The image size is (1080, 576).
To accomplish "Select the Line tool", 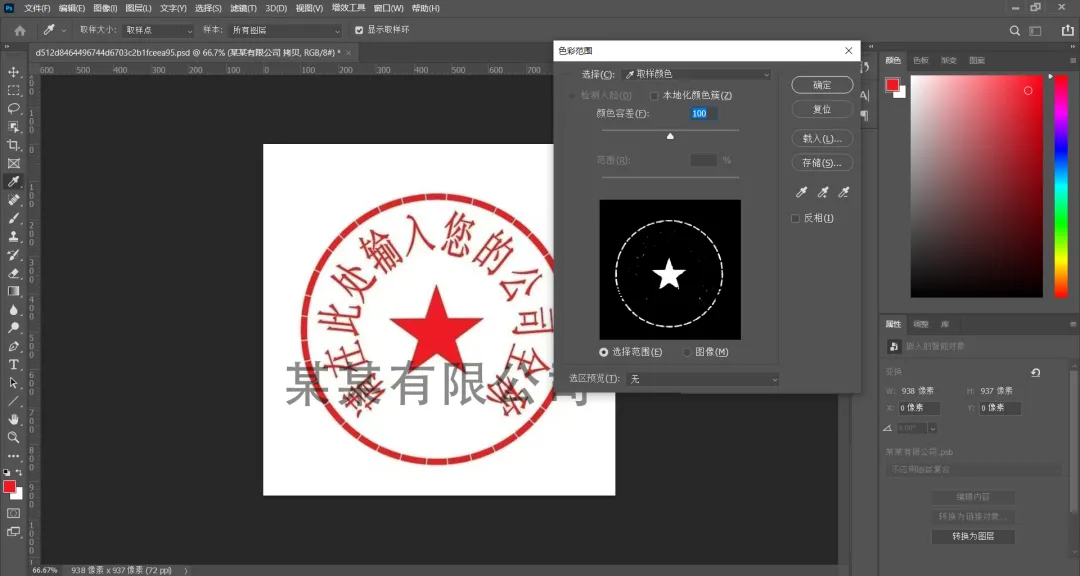I will click(13, 400).
